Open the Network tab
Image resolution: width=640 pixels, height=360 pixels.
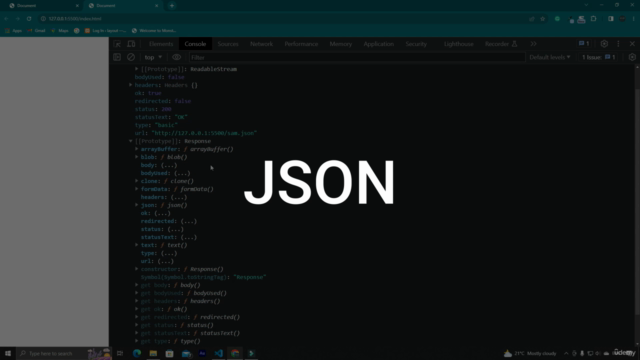pyautogui.click(x=261, y=44)
